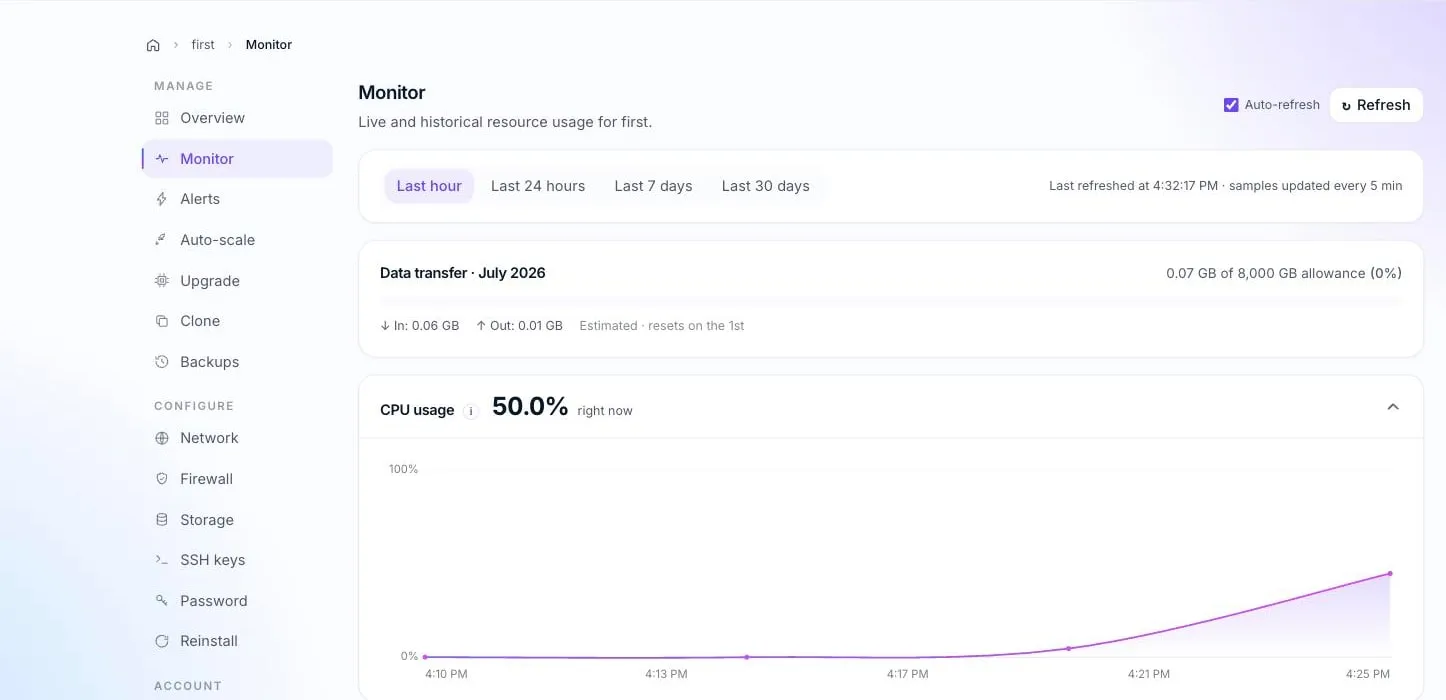Click the 'Data transfer · July 2026' heading

point(463,273)
